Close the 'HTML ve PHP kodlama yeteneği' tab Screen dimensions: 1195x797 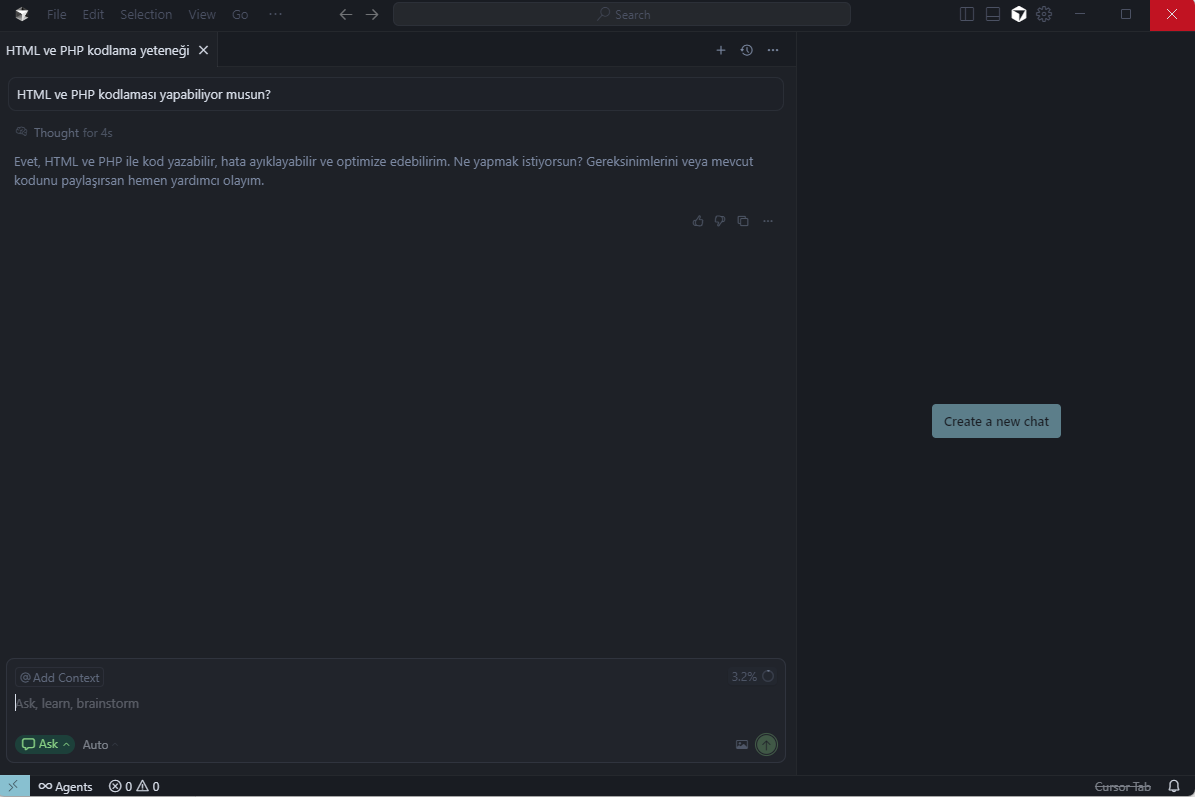click(204, 50)
